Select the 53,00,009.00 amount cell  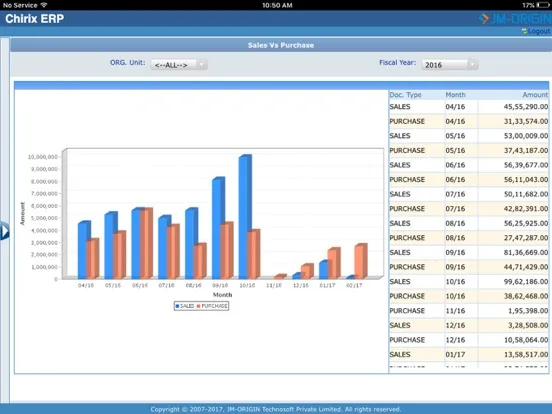point(513,136)
